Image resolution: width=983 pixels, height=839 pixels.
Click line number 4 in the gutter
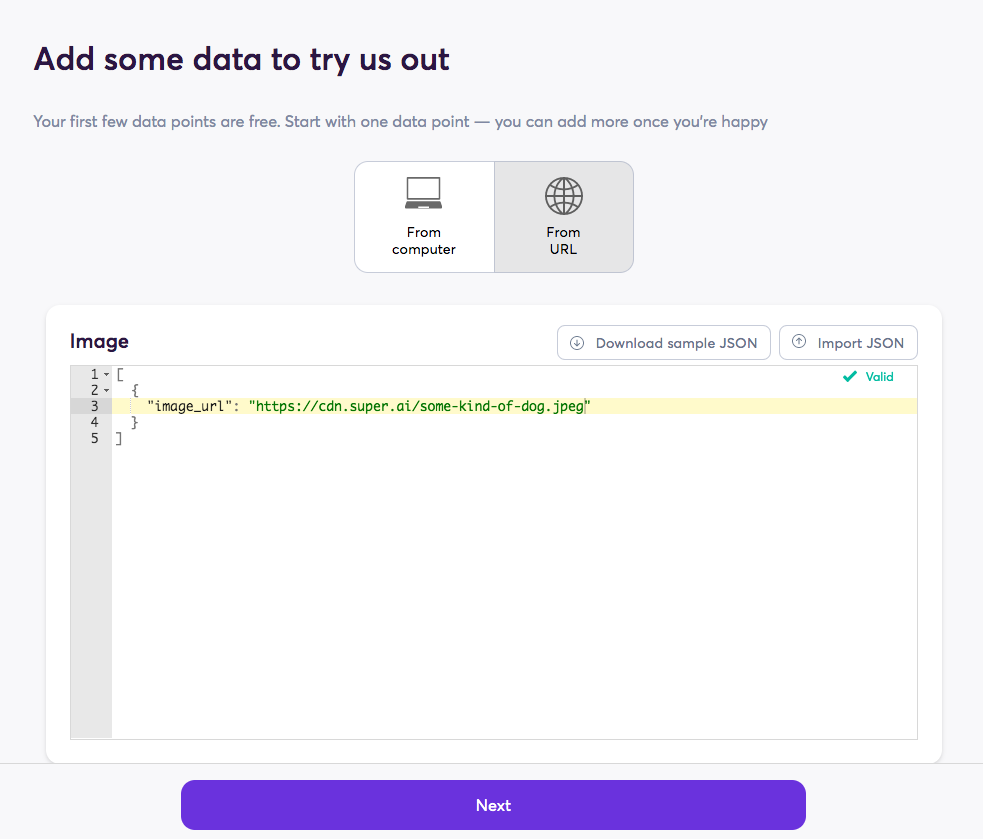pos(95,422)
